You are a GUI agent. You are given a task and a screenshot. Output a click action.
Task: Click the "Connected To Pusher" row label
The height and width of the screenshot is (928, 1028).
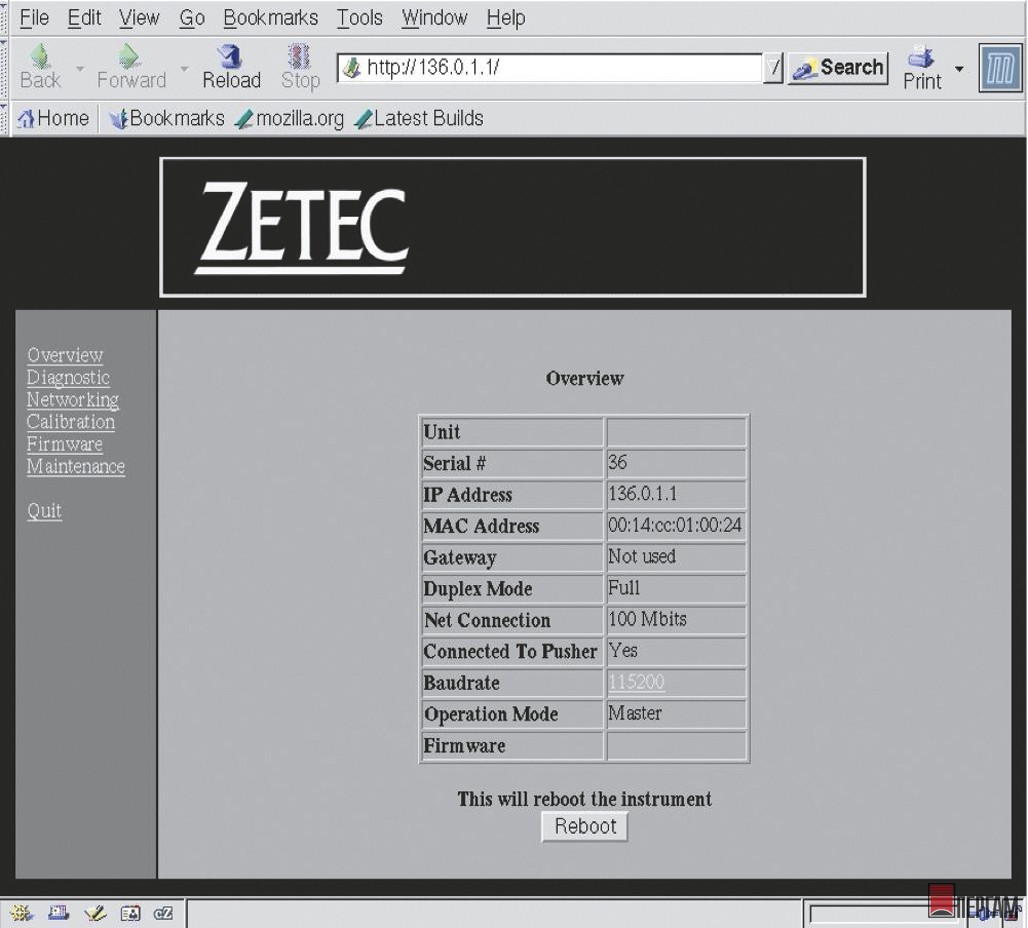coord(510,651)
